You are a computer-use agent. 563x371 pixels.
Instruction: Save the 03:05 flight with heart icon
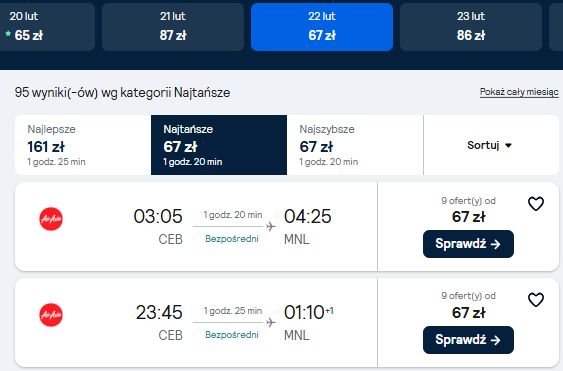pos(536,204)
